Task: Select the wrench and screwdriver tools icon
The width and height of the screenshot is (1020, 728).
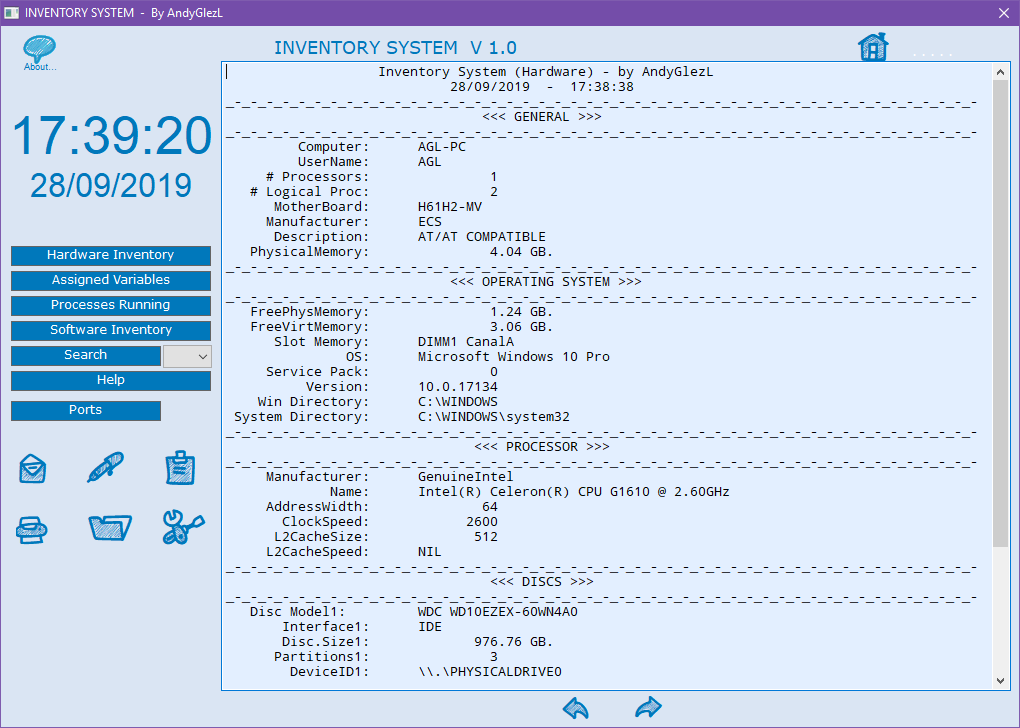Action: pos(181,528)
